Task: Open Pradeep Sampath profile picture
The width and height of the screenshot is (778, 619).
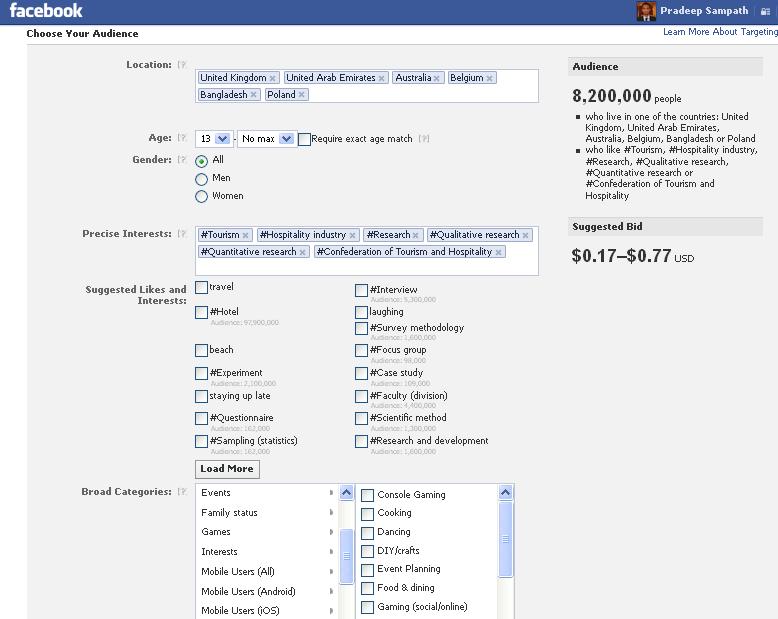Action: point(646,11)
